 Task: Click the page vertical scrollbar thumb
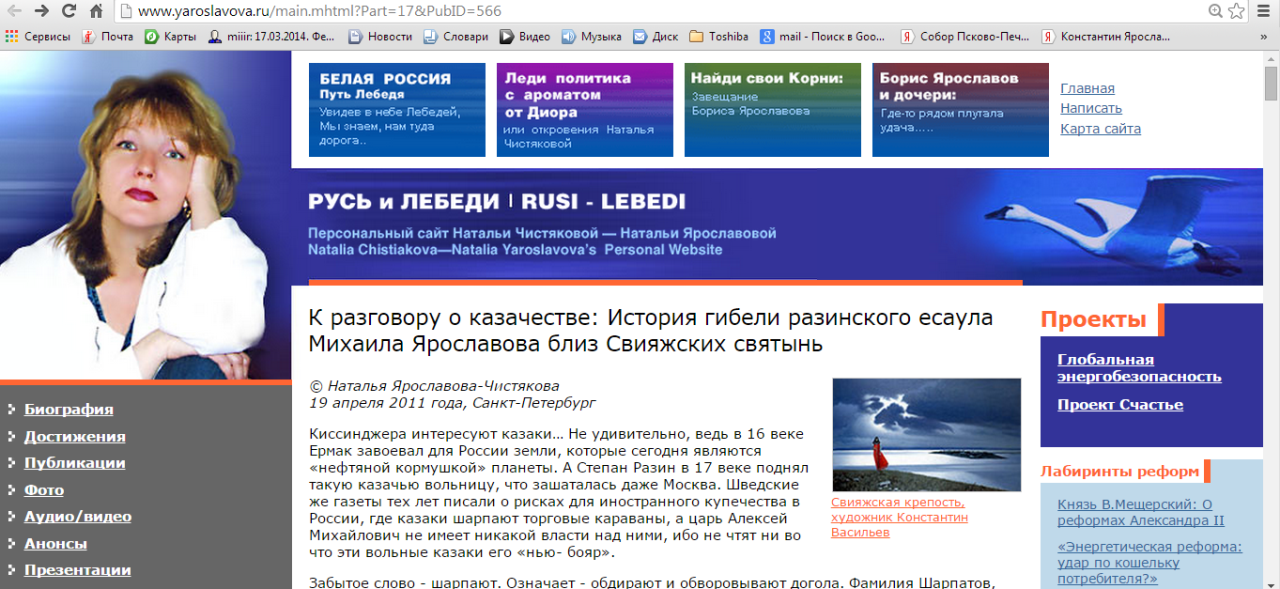tap(1271, 85)
